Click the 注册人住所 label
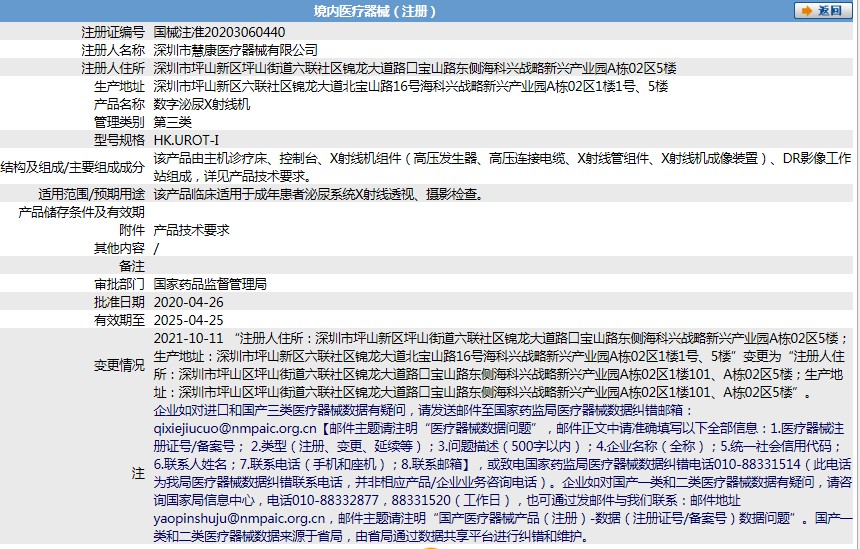 coord(113,69)
